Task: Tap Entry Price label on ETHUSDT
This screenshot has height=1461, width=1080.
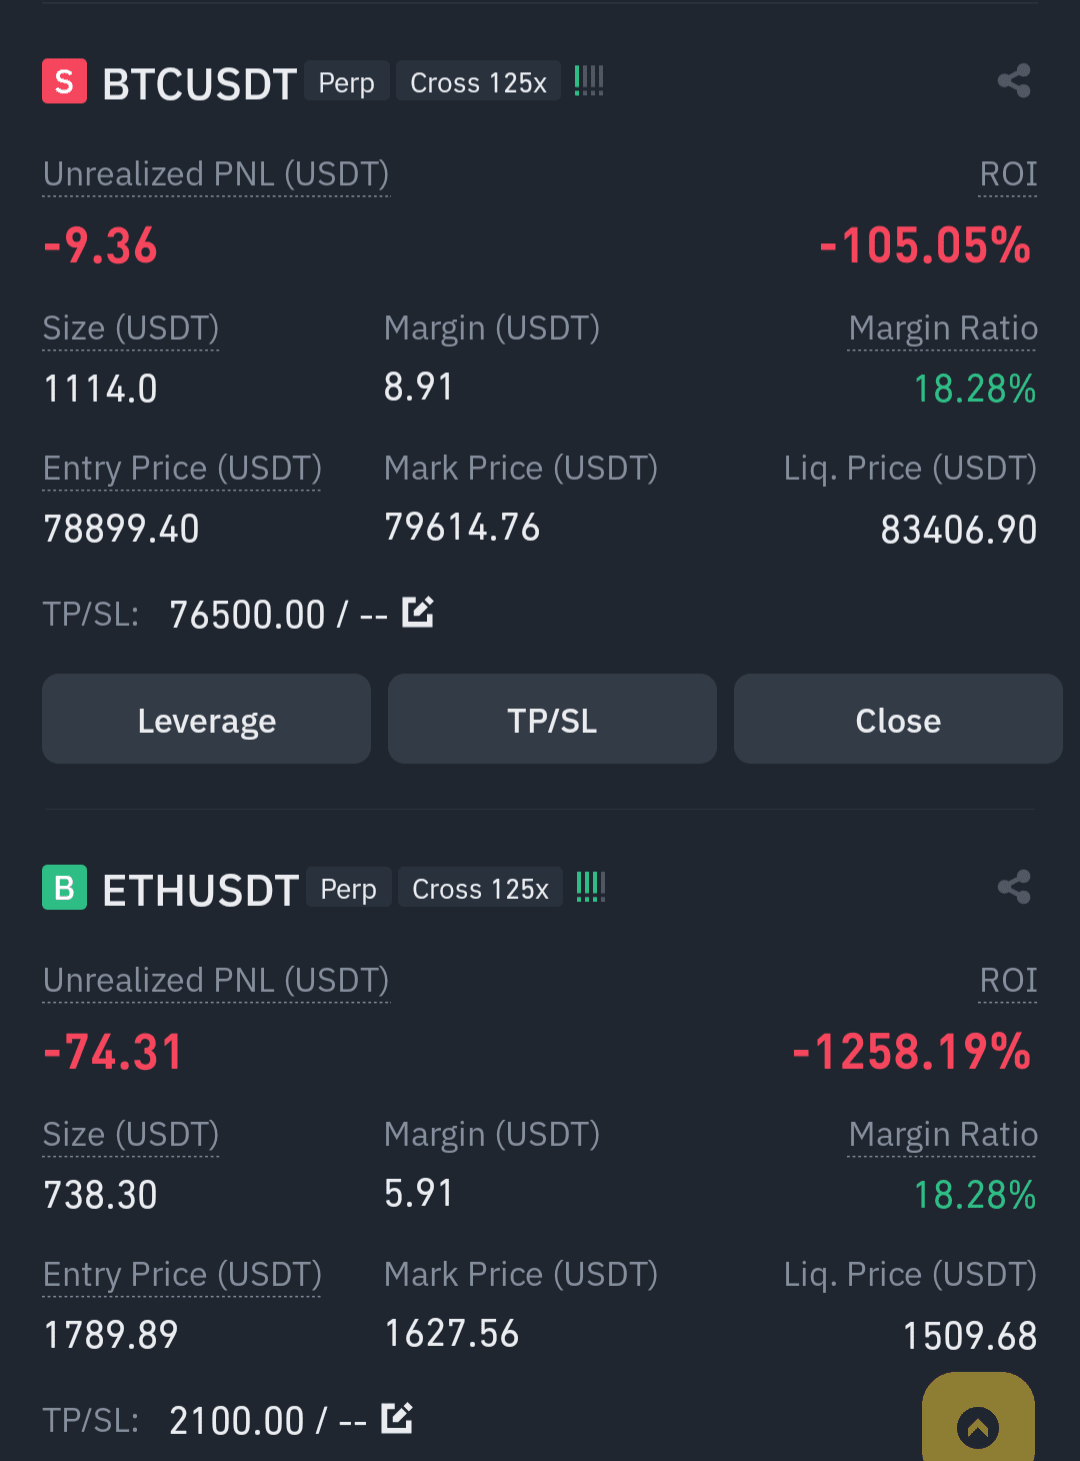Action: point(182,1274)
